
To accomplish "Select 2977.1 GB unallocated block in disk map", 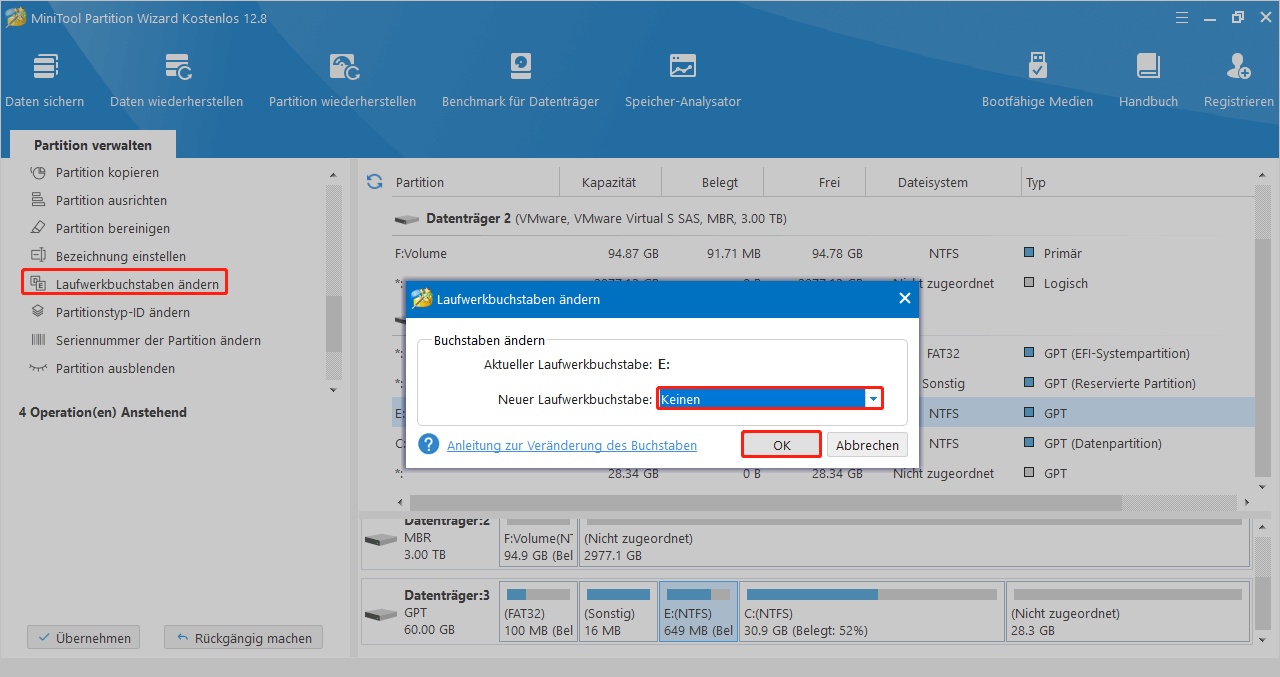I will coord(914,543).
